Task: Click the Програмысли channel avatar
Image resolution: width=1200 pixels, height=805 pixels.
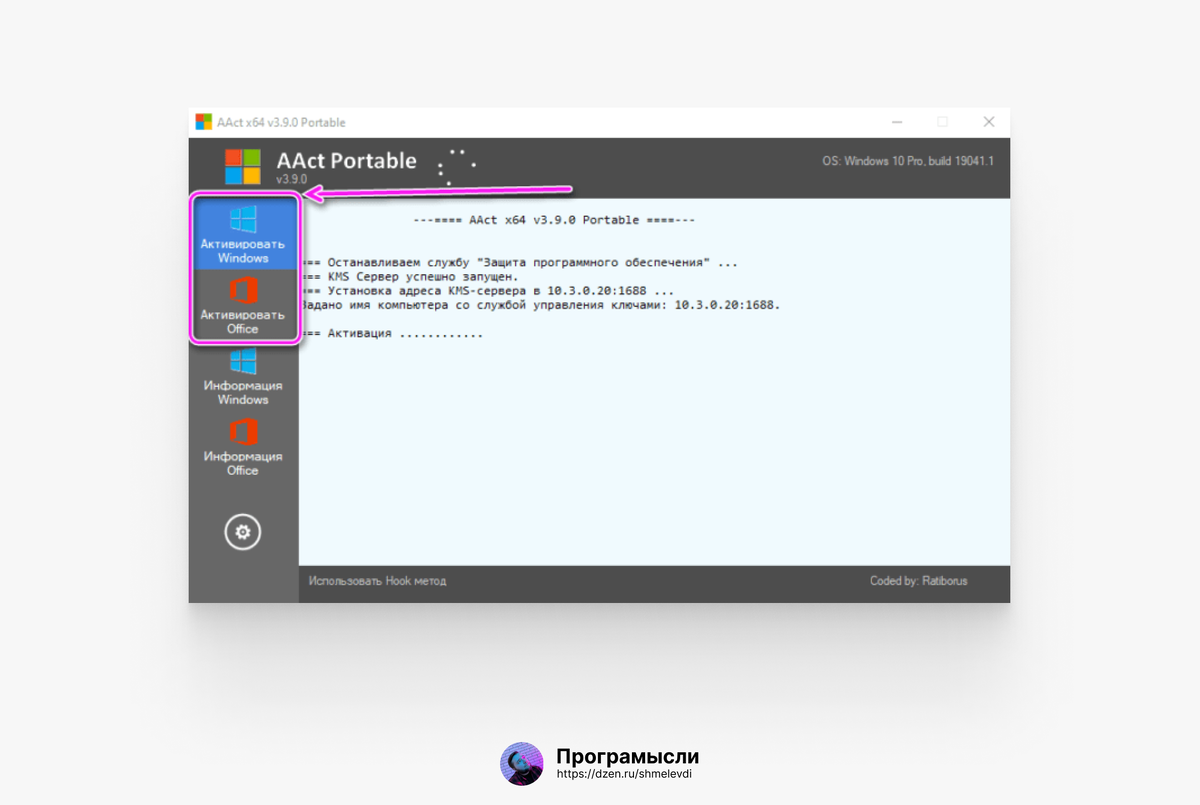Action: (x=521, y=764)
